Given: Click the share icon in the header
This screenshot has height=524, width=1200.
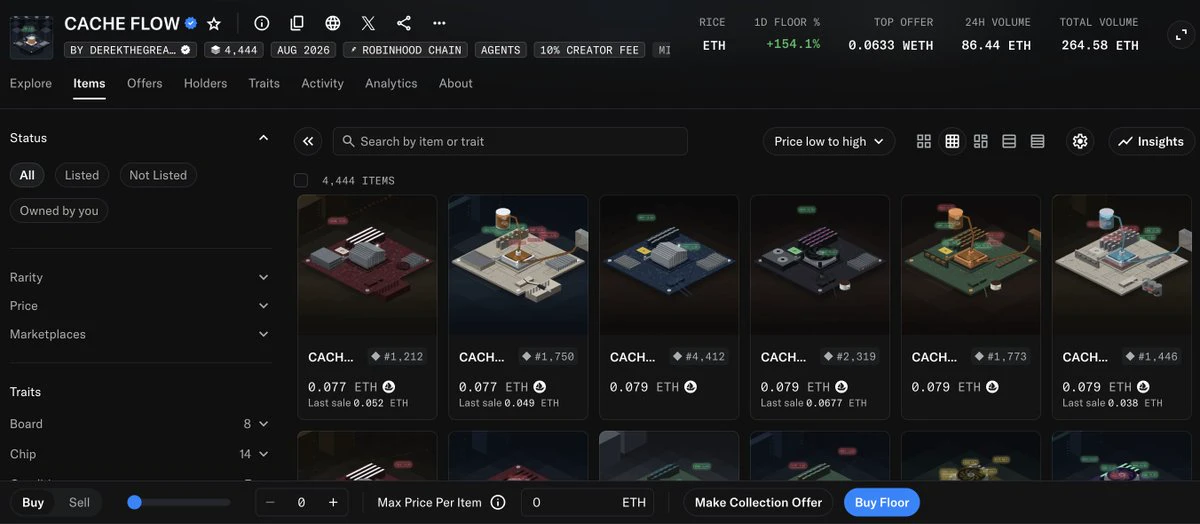Looking at the screenshot, I should (x=404, y=23).
